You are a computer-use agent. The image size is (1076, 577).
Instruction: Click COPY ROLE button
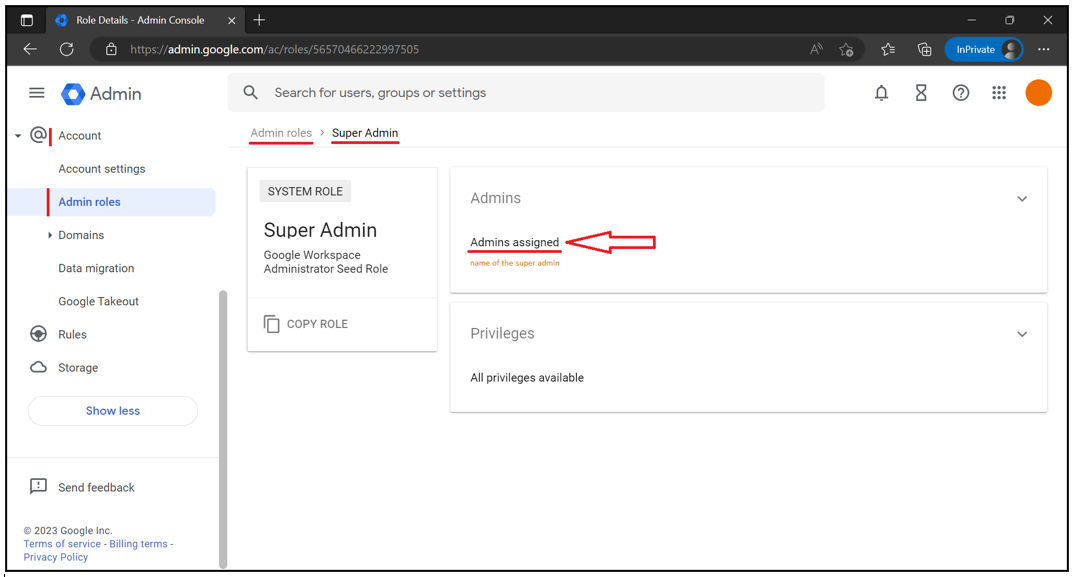pyautogui.click(x=305, y=324)
